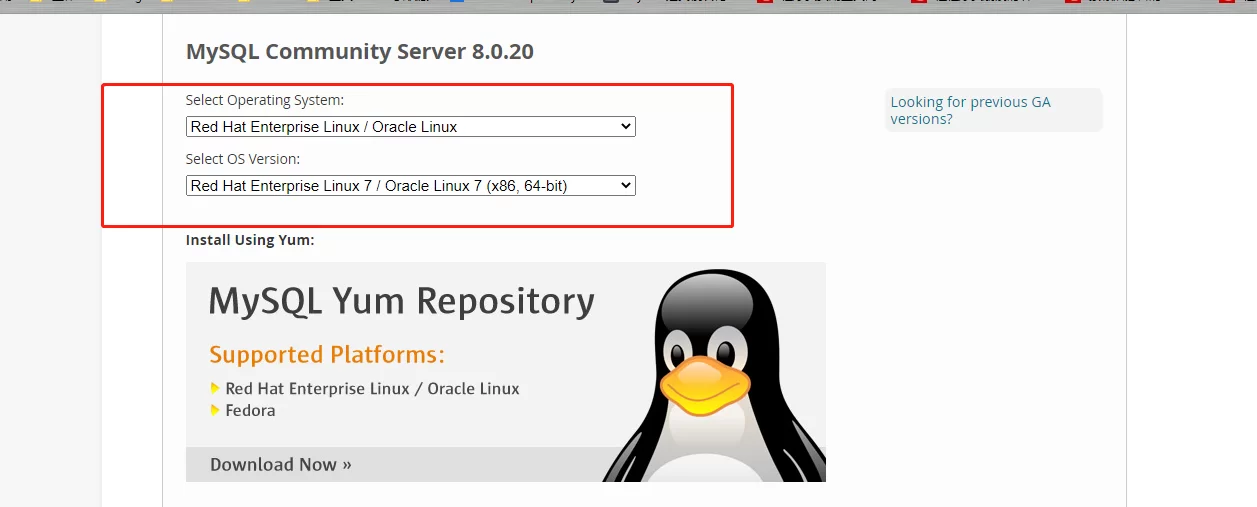Click the 'Fedora' platform entry in the banner
The height and width of the screenshot is (507, 1257).
click(x=250, y=410)
